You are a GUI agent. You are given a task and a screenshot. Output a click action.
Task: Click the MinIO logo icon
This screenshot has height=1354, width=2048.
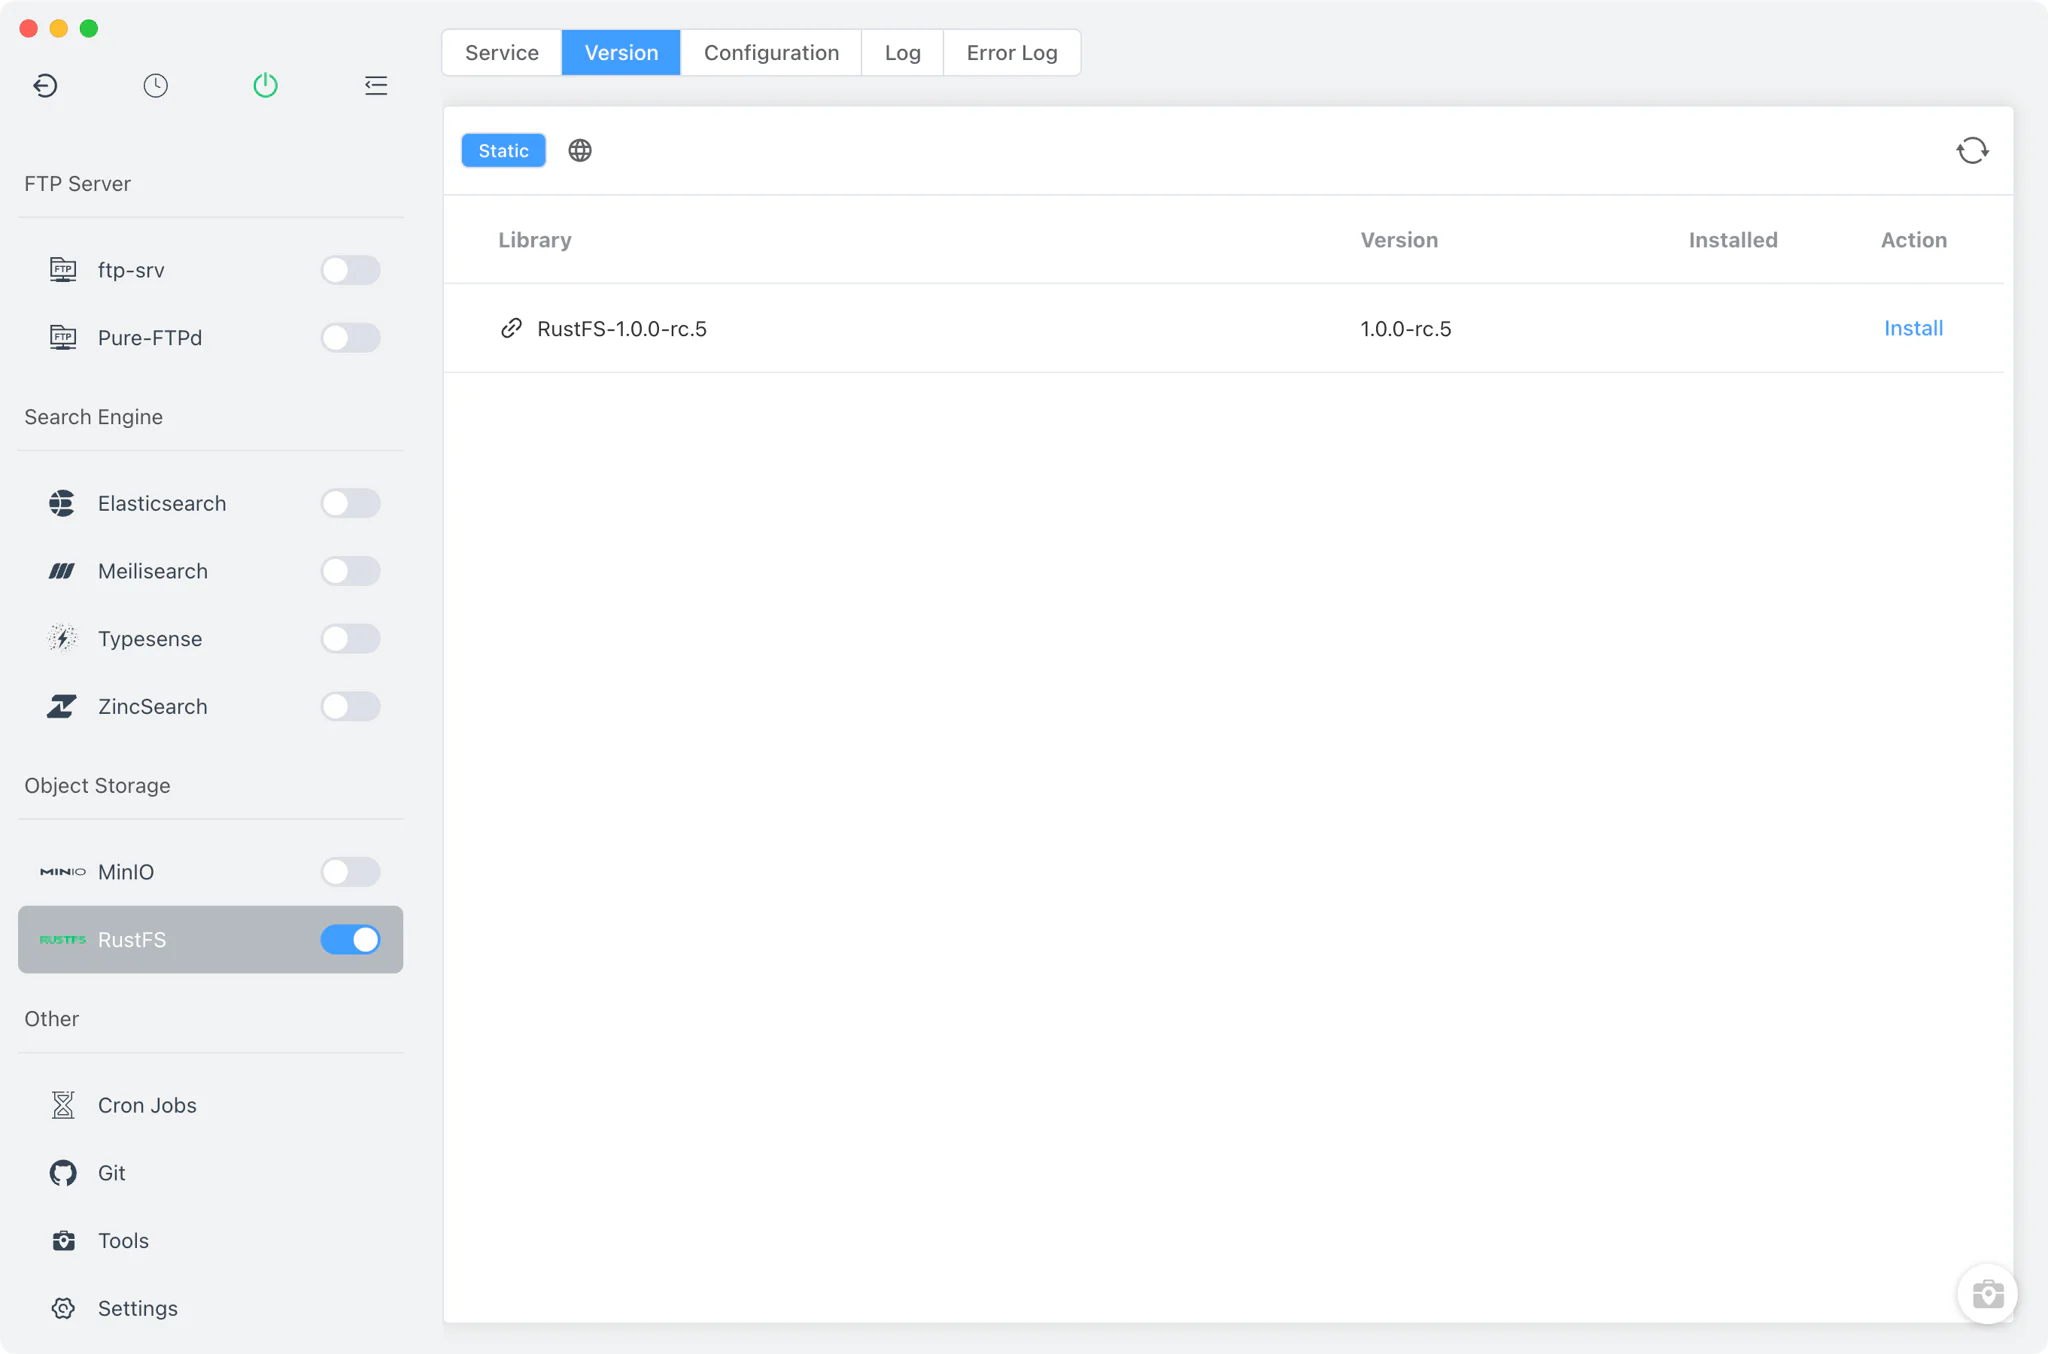pos(62,872)
